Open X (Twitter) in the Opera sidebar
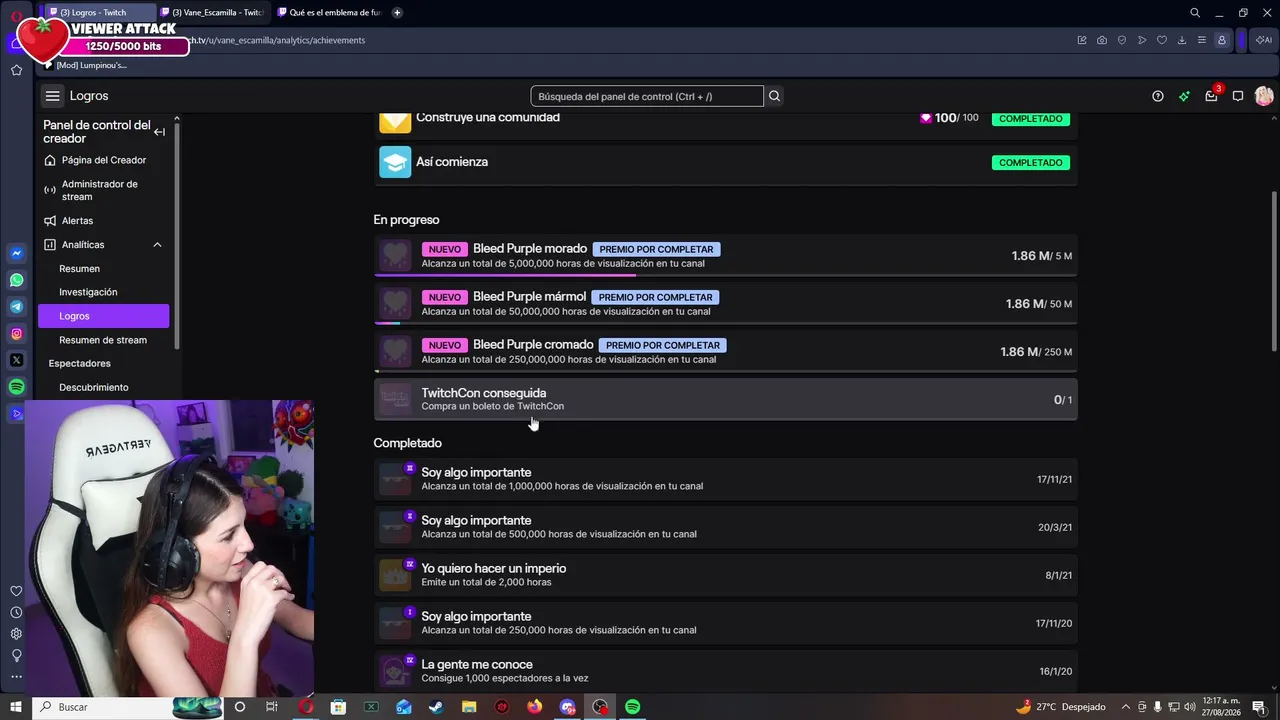This screenshot has height=720, width=1280. (16, 360)
